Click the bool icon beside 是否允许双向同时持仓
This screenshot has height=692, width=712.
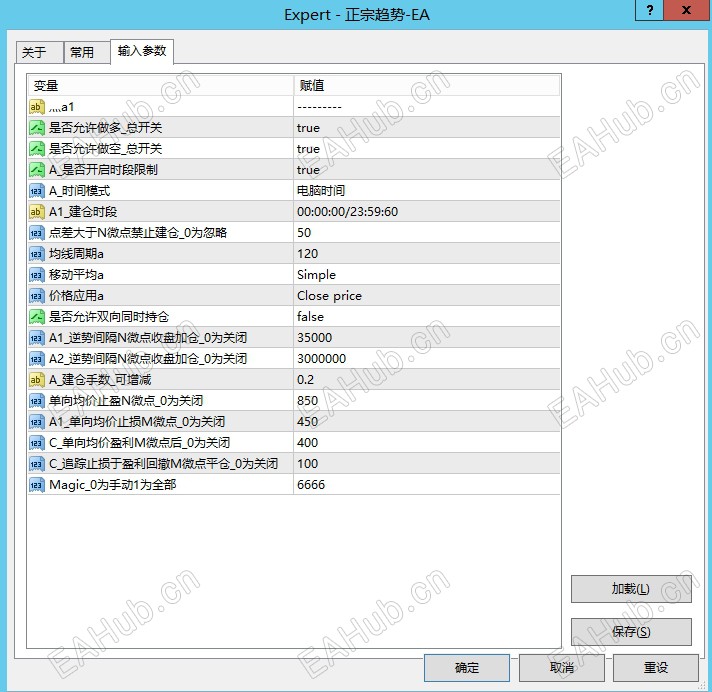coord(37,316)
